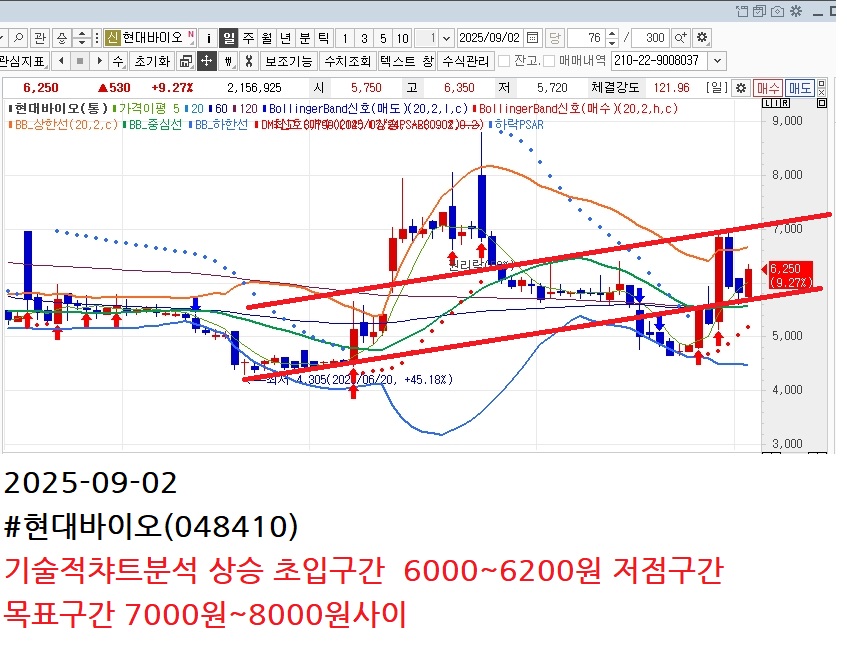This screenshot has height=647, width=847.
Task: Select interval 1 button
Action: 345,38
